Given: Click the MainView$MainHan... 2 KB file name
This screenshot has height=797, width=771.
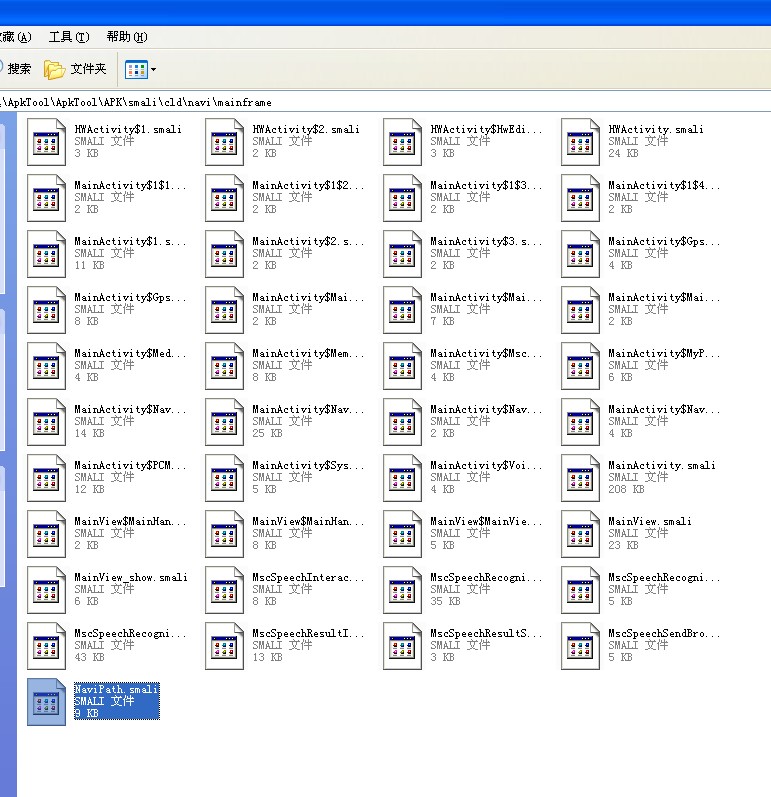Looking at the screenshot, I should [130, 522].
